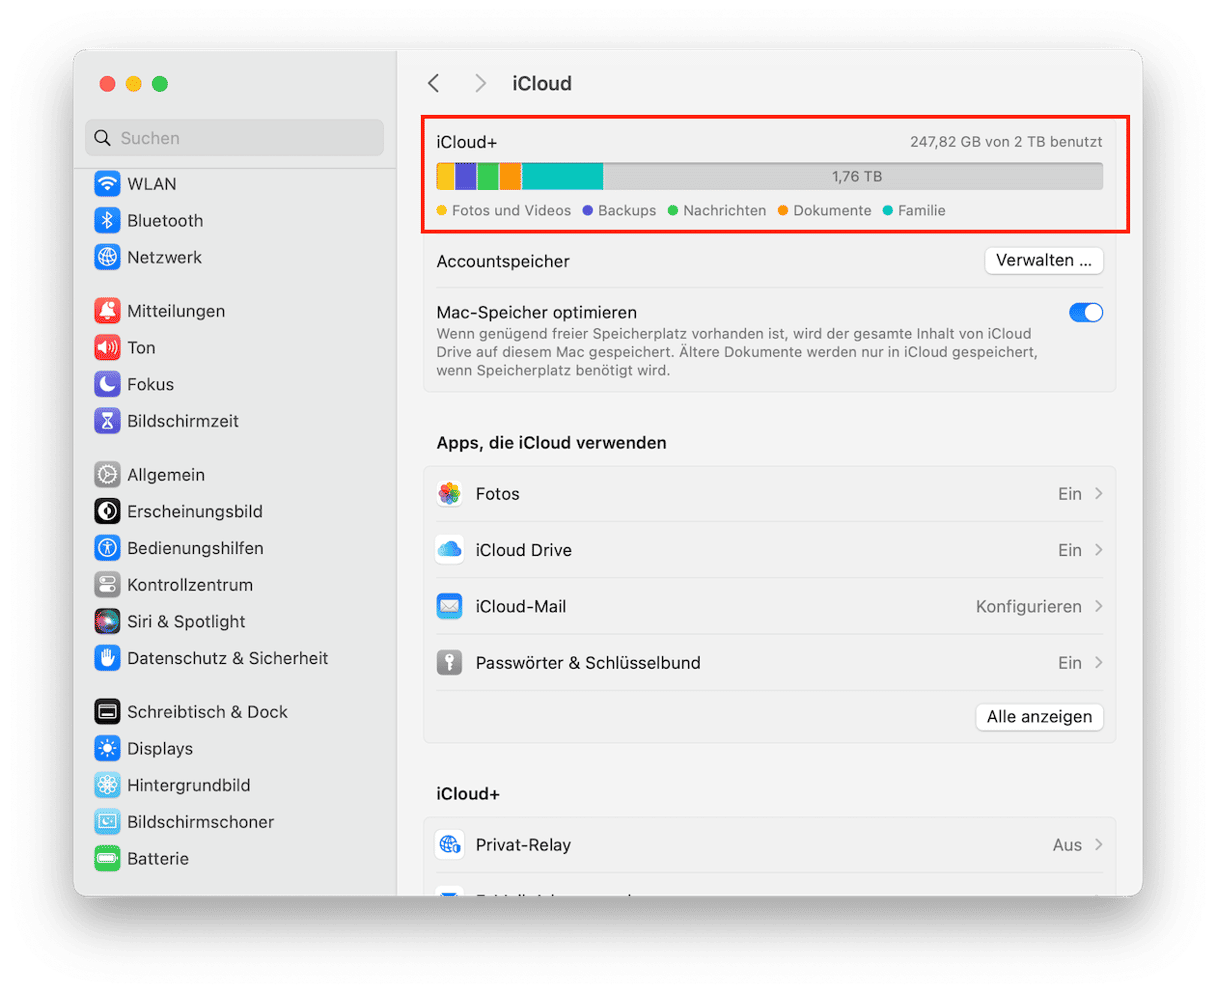Go forward with the right arrow
1216x993 pixels.
(481, 83)
